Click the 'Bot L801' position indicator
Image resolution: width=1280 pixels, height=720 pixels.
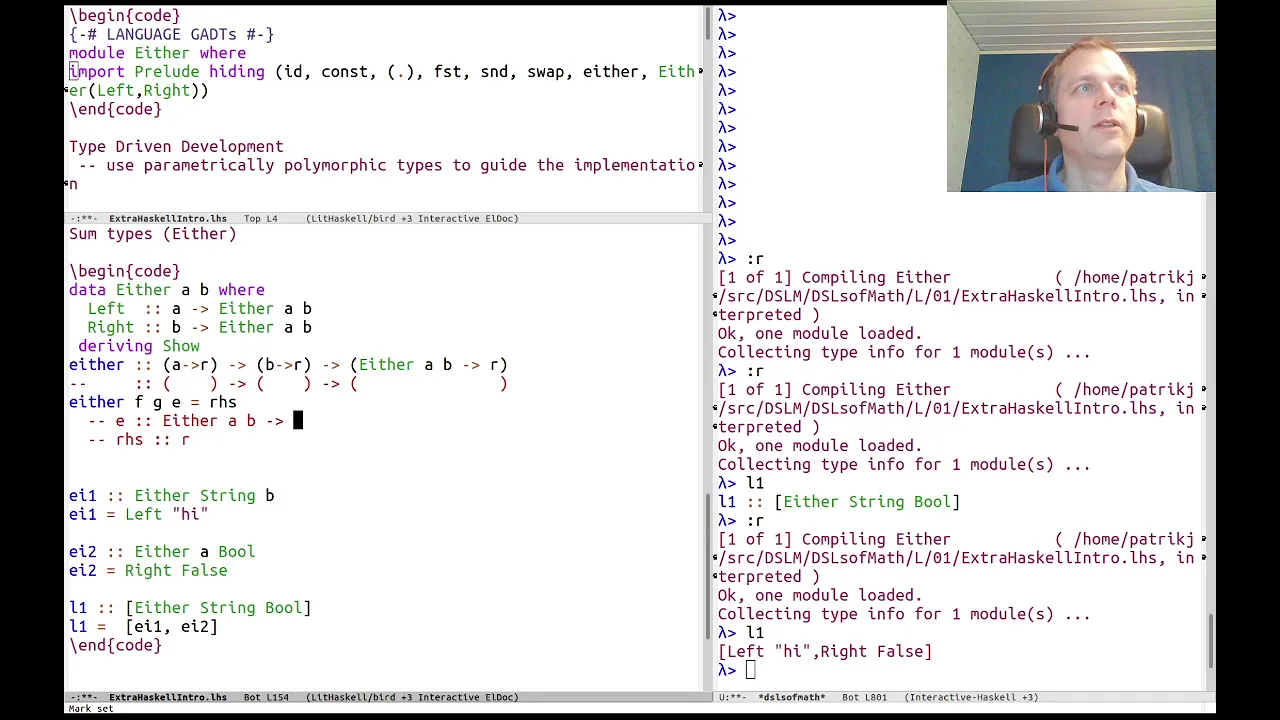click(864, 697)
